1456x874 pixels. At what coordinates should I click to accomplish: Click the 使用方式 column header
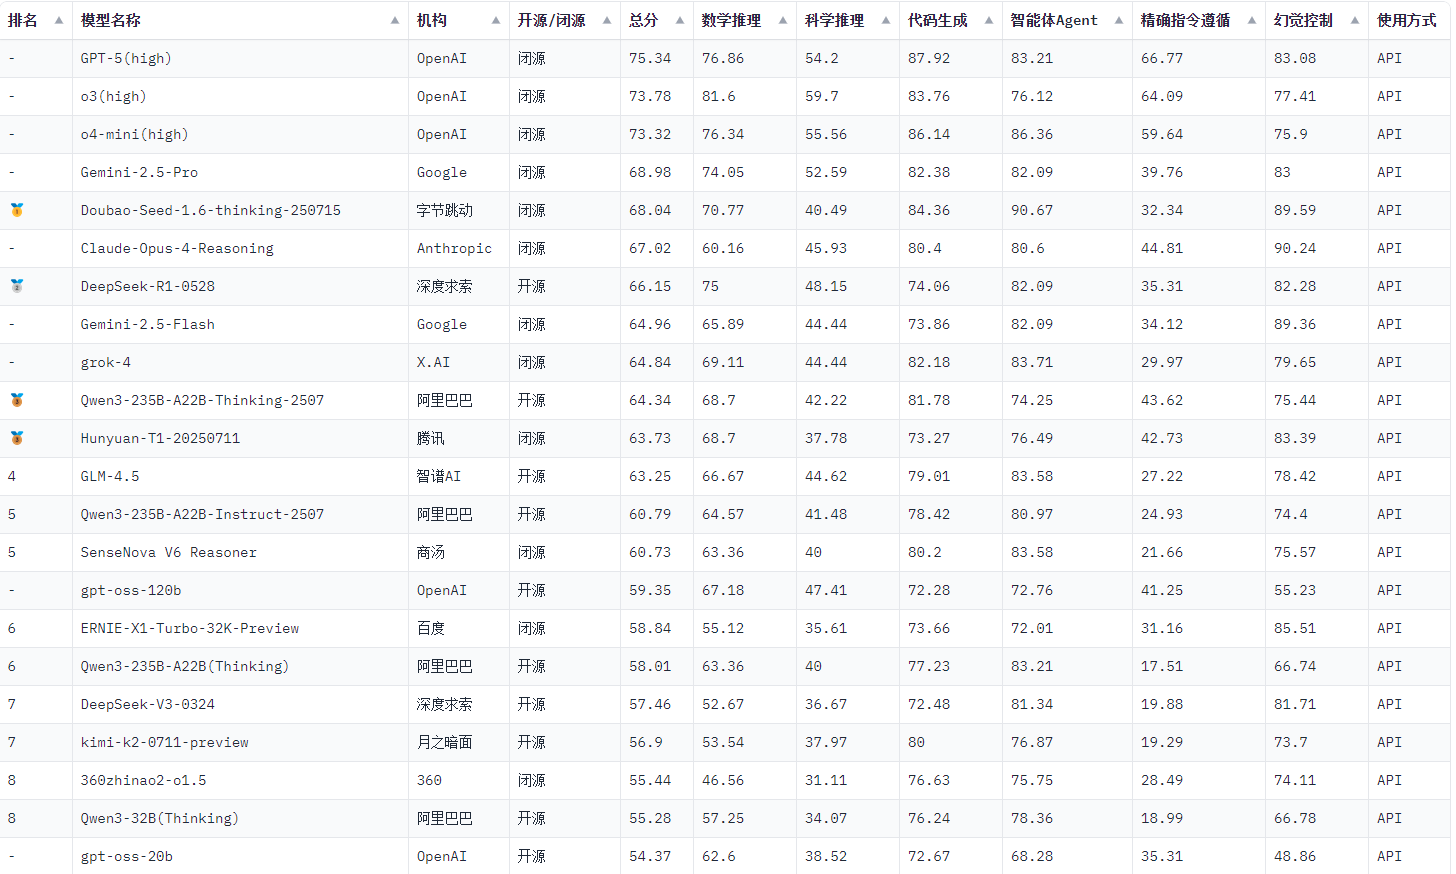tap(1409, 20)
